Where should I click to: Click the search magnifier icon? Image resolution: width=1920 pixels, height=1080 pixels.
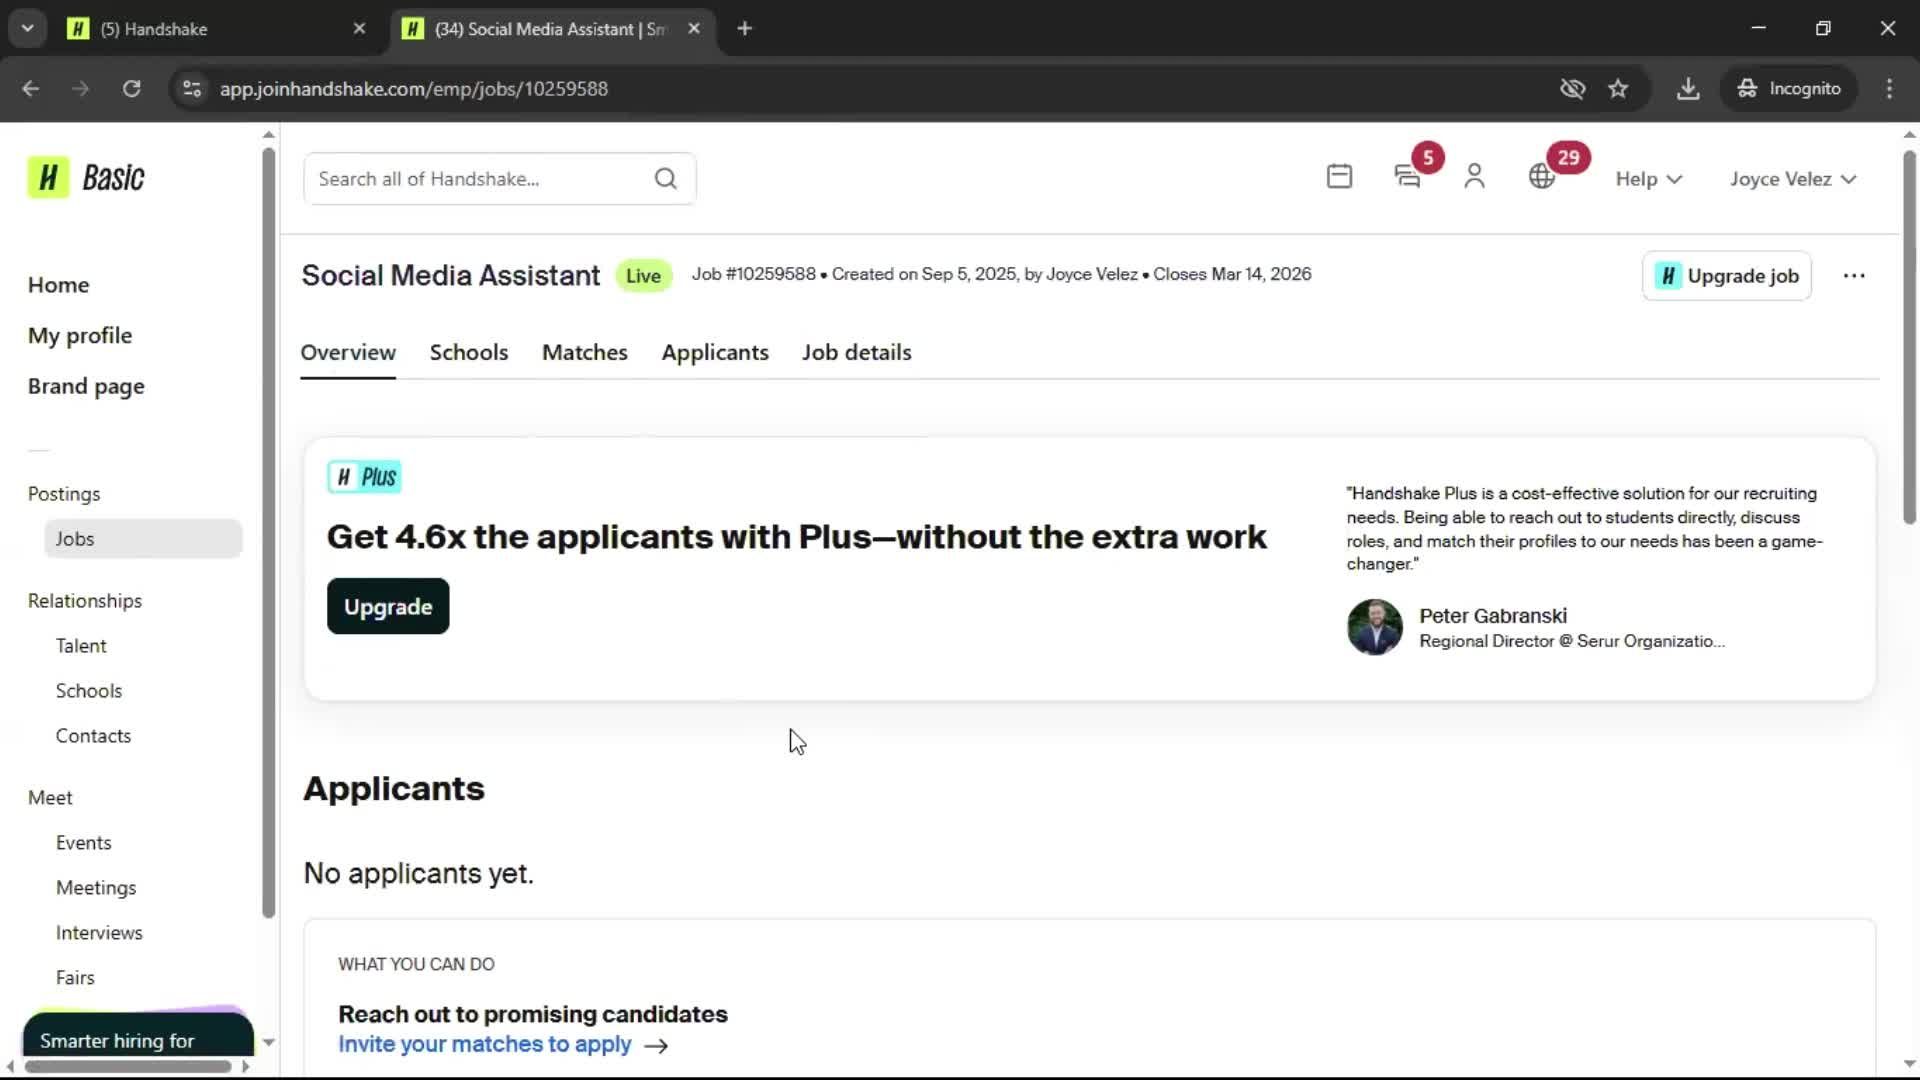(x=666, y=179)
